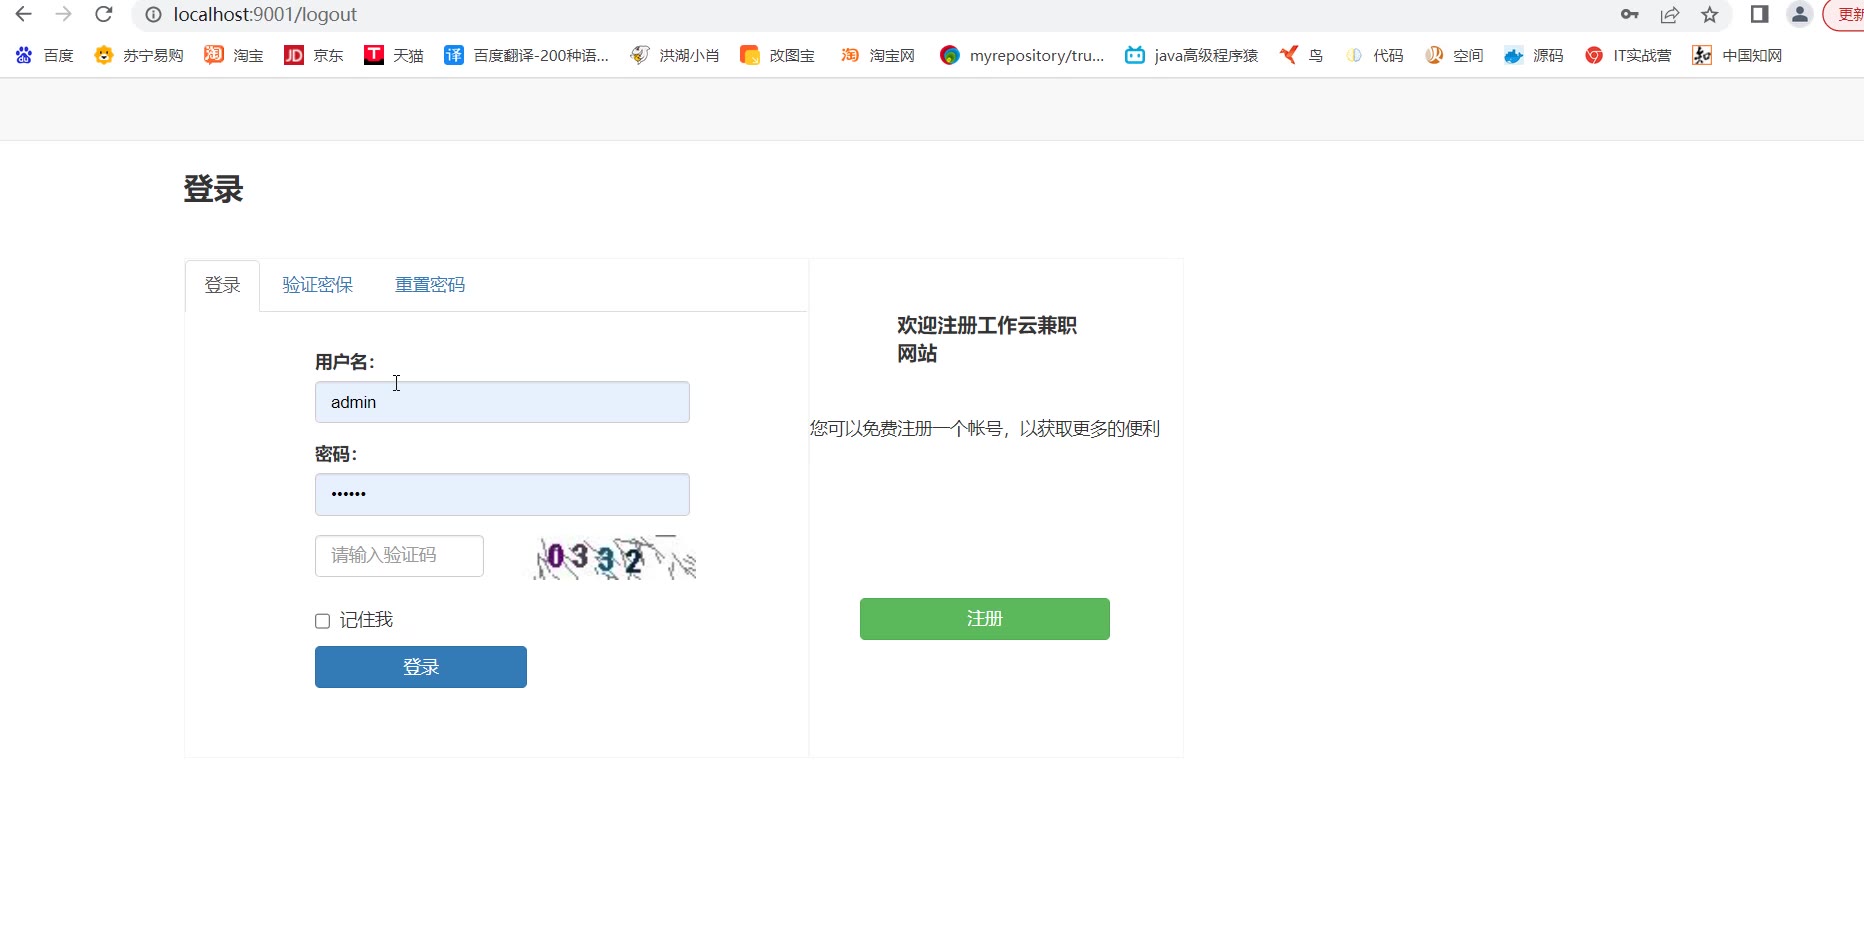Image resolution: width=1864 pixels, height=940 pixels.
Task: Open the browser profile avatar
Action: click(x=1799, y=14)
